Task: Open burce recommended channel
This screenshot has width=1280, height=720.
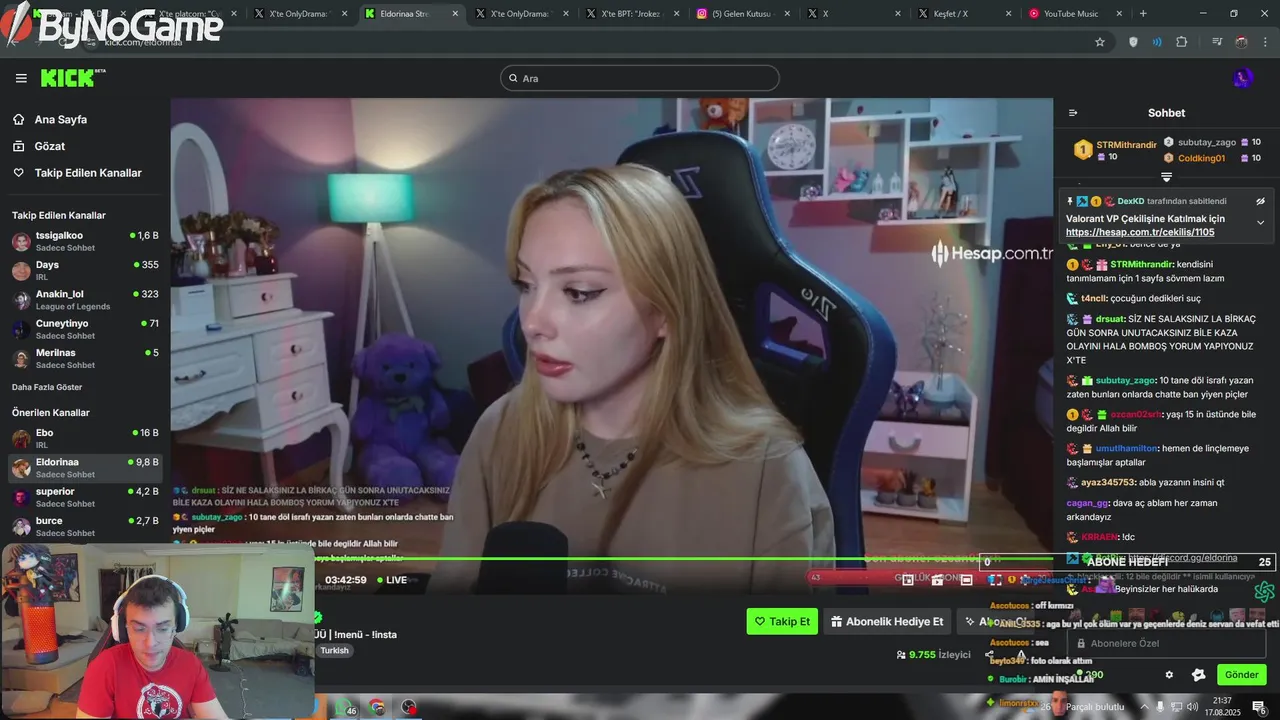Action: 85,526
